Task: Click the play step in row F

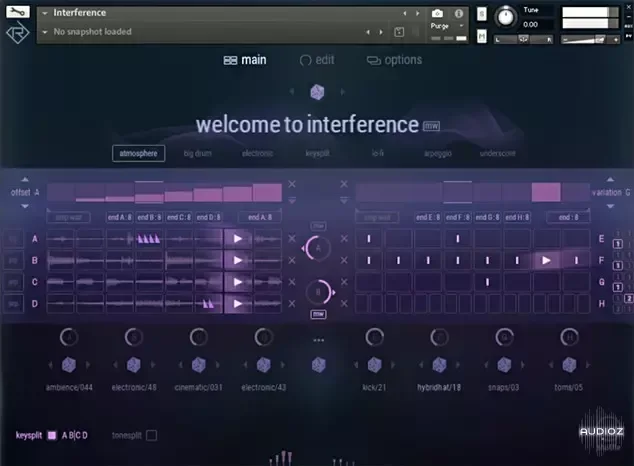Action: 546,261
